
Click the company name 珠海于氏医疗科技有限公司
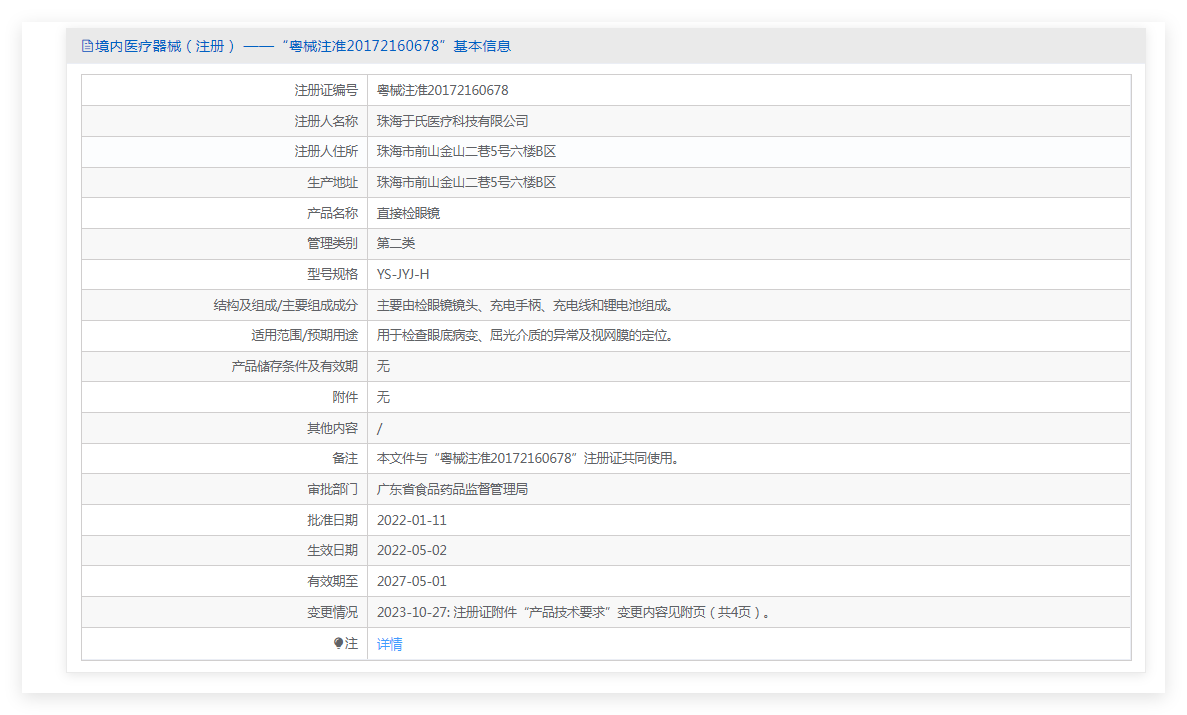(453, 121)
